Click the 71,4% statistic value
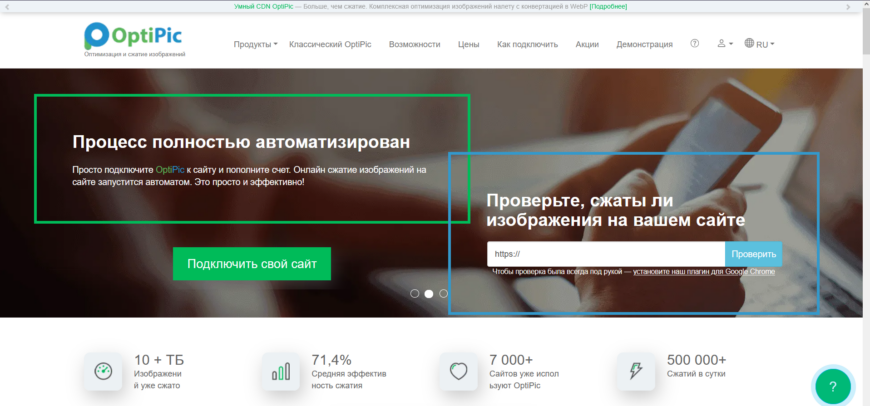Image resolution: width=870 pixels, height=406 pixels. [331, 359]
